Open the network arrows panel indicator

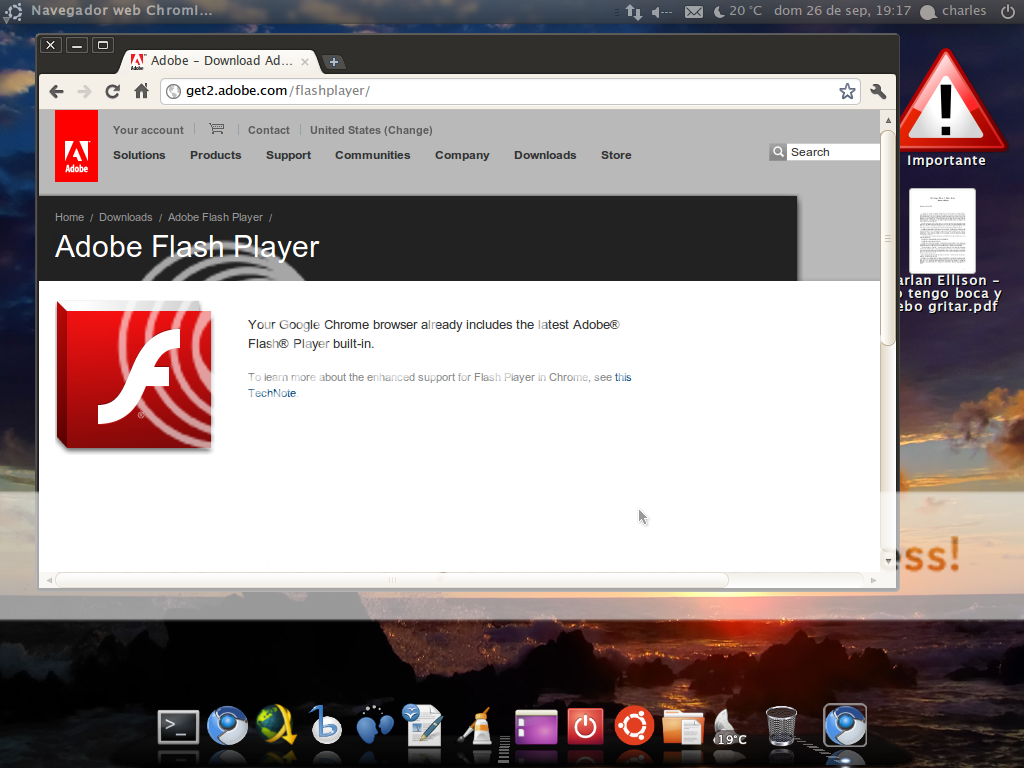(x=633, y=12)
